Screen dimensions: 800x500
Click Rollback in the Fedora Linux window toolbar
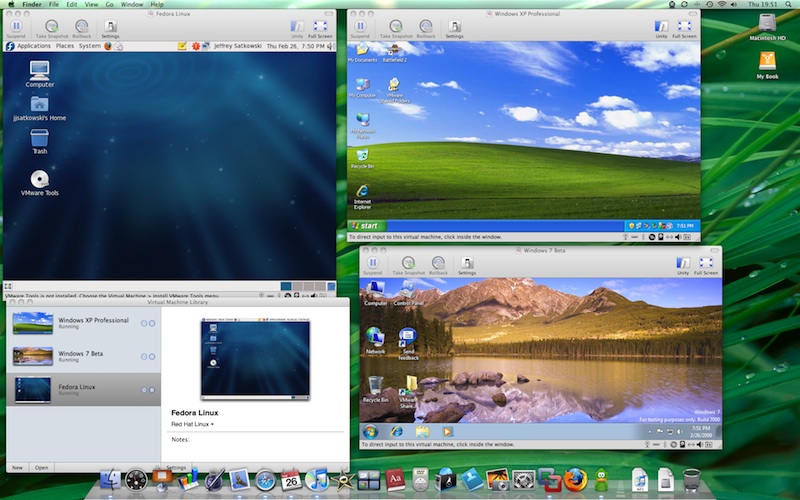[x=82, y=29]
